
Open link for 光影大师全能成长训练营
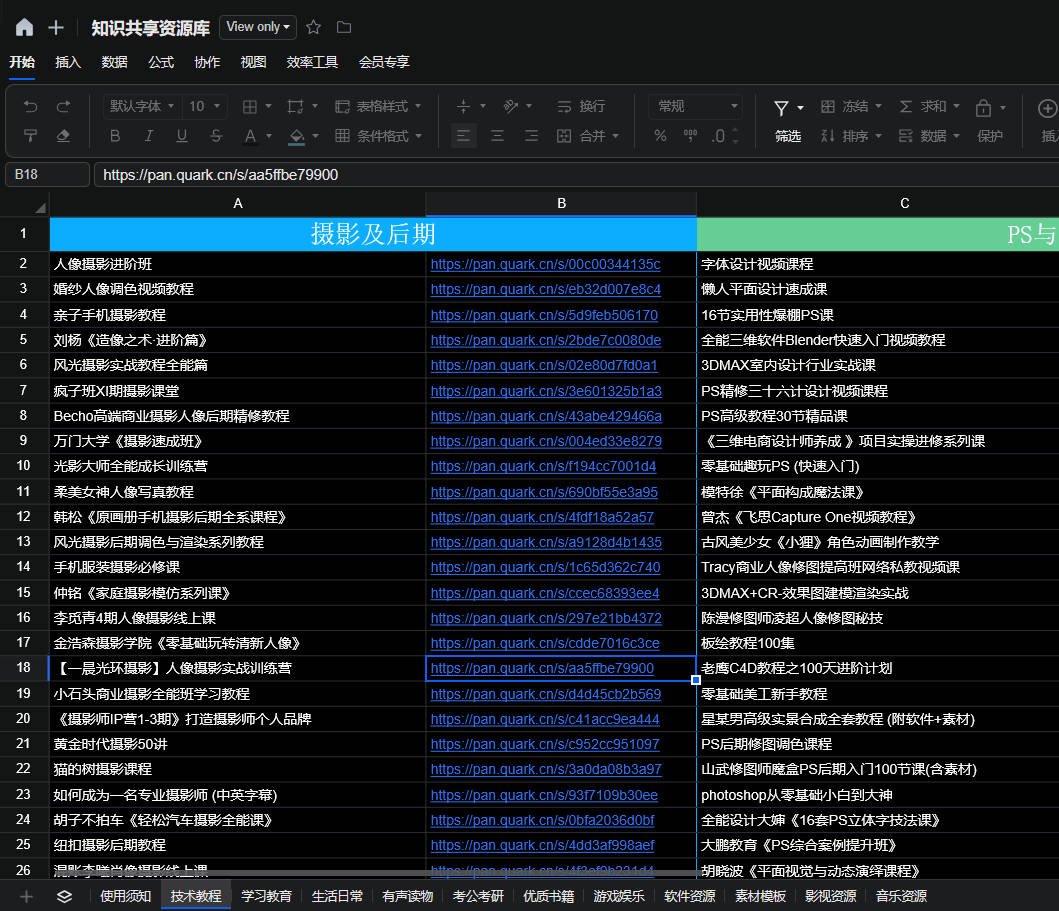[543, 466]
